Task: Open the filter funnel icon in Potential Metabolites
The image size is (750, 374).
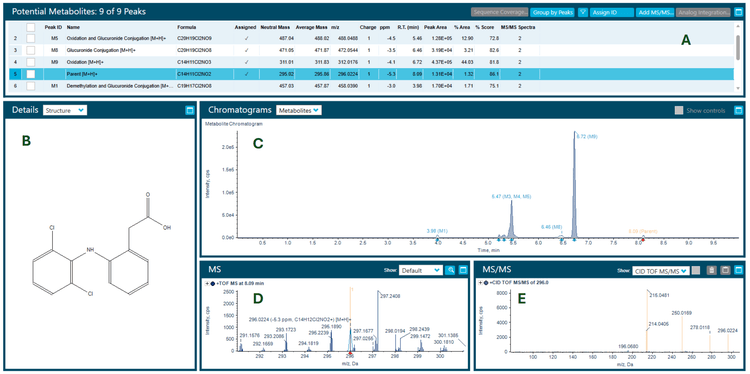Action: pos(583,12)
